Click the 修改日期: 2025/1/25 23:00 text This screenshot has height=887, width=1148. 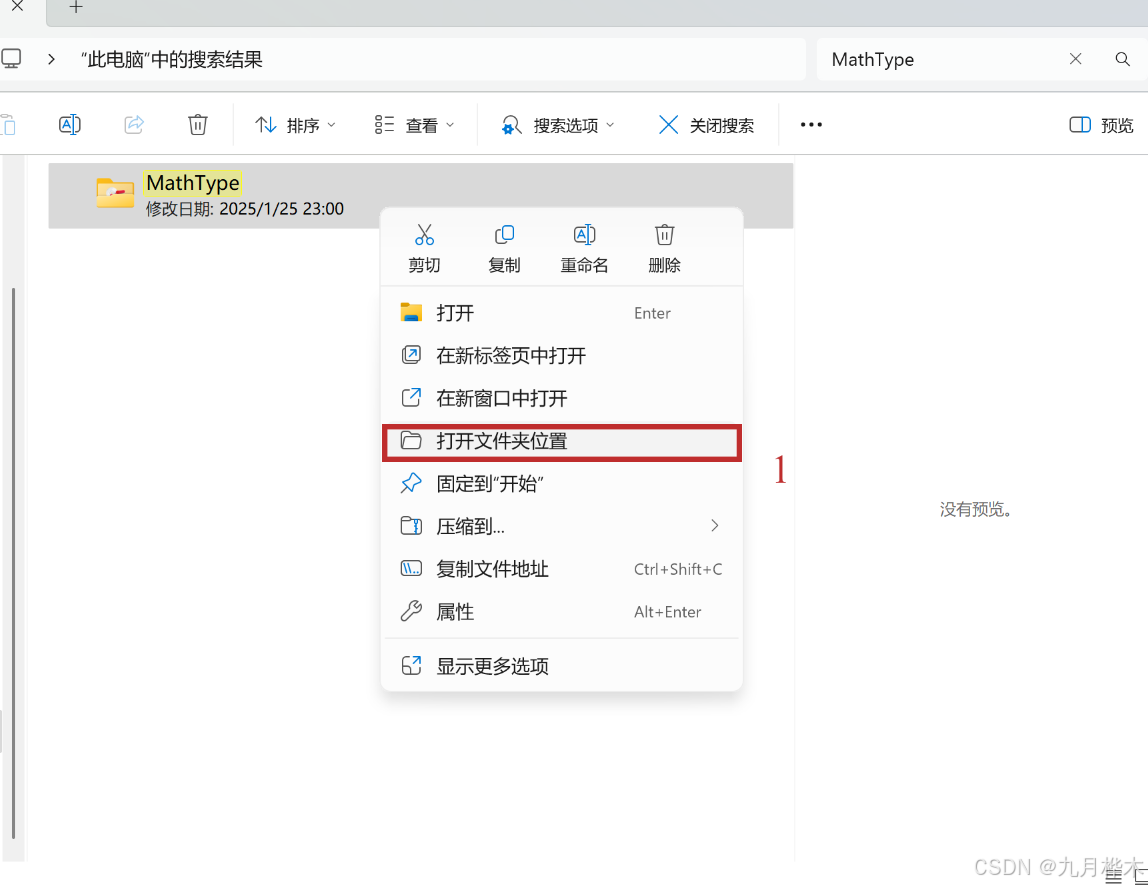click(x=245, y=209)
